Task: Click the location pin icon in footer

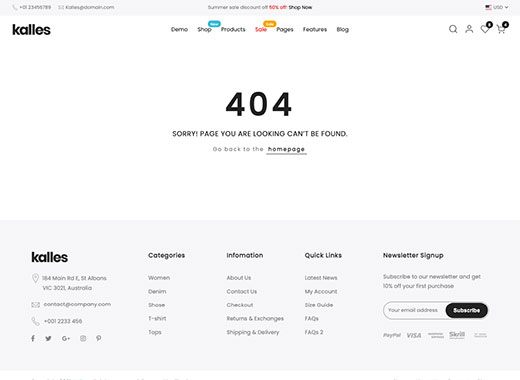Action: [35, 278]
